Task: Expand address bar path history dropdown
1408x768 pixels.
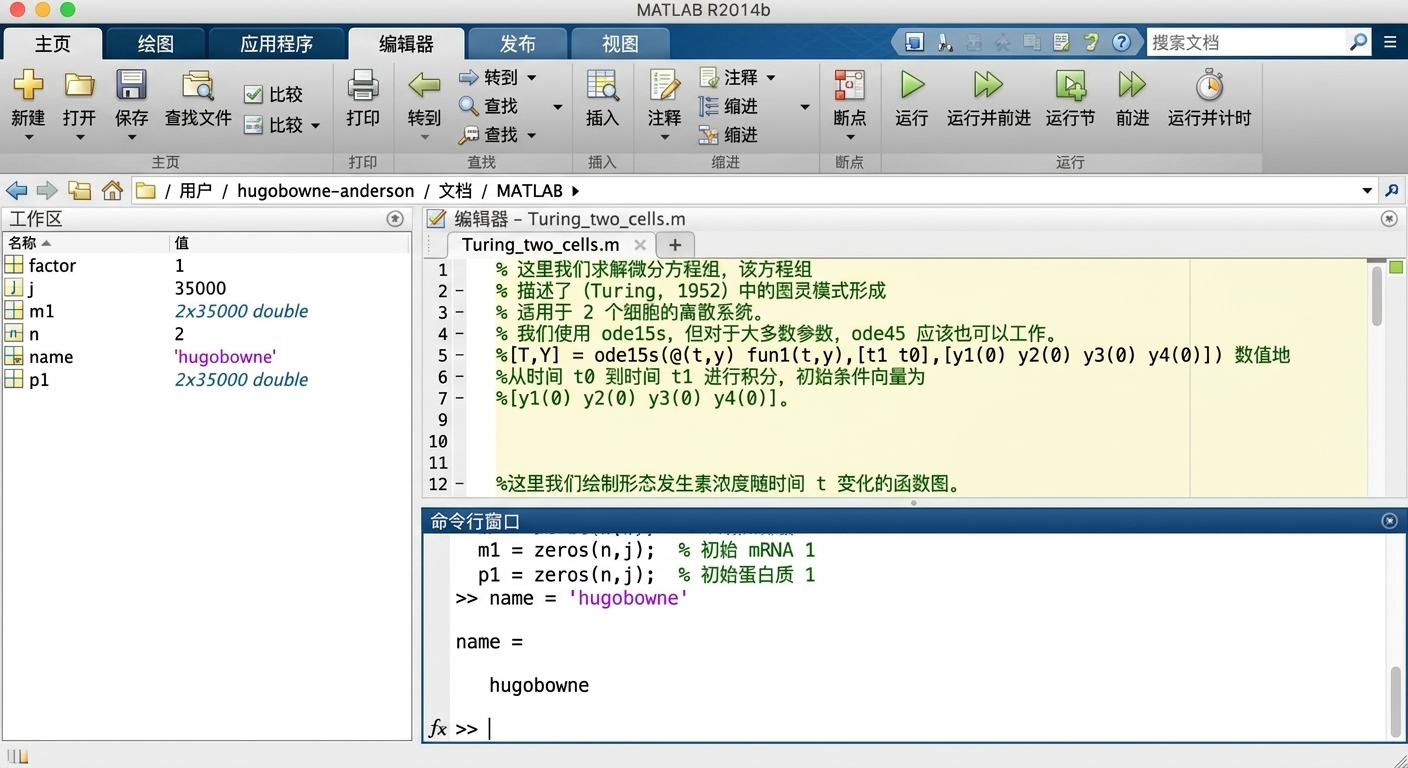Action: click(x=1367, y=190)
